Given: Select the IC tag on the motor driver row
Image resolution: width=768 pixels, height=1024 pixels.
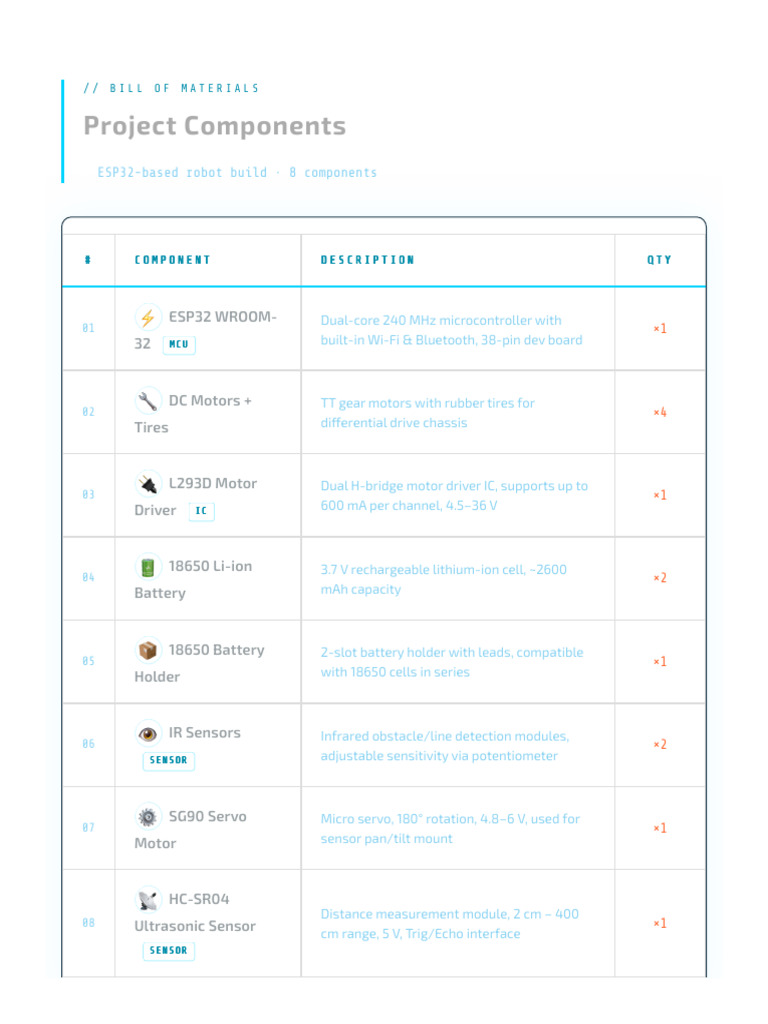Looking at the screenshot, I should [x=201, y=511].
